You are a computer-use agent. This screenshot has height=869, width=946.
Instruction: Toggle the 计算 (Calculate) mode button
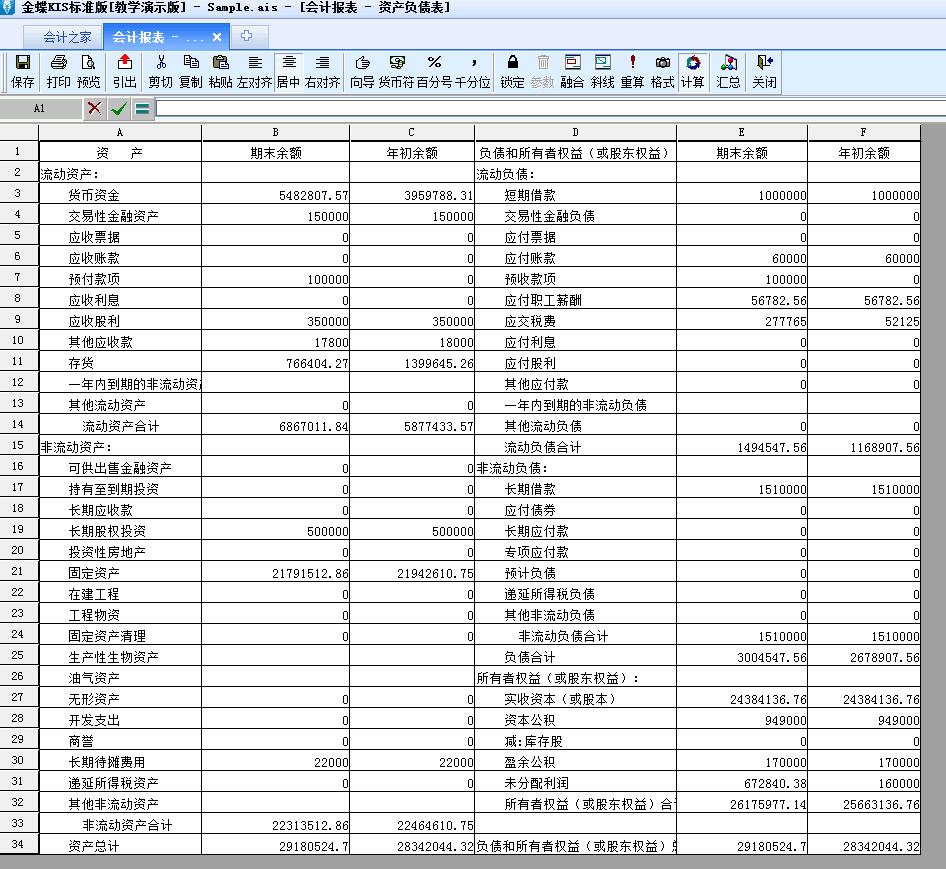click(x=692, y=71)
